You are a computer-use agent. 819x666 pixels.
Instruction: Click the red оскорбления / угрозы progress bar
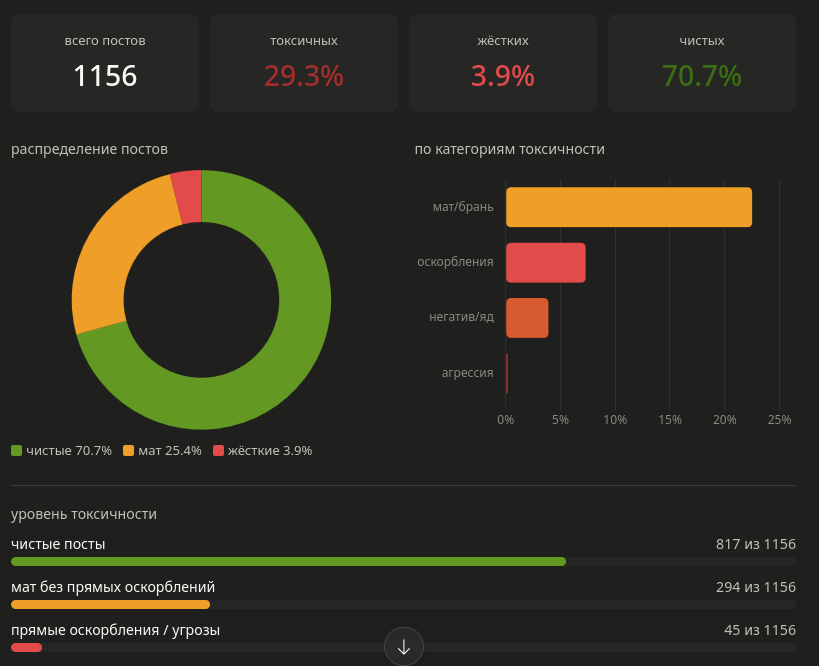pos(26,648)
